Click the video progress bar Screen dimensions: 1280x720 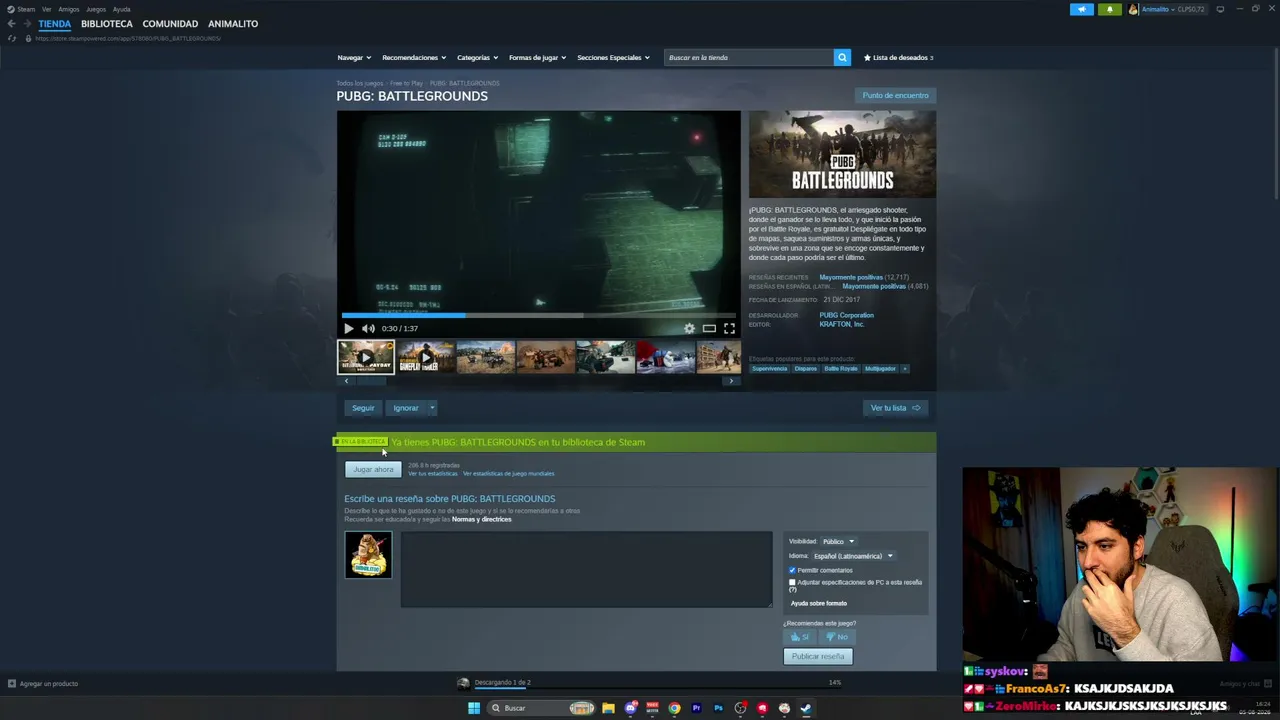539,315
